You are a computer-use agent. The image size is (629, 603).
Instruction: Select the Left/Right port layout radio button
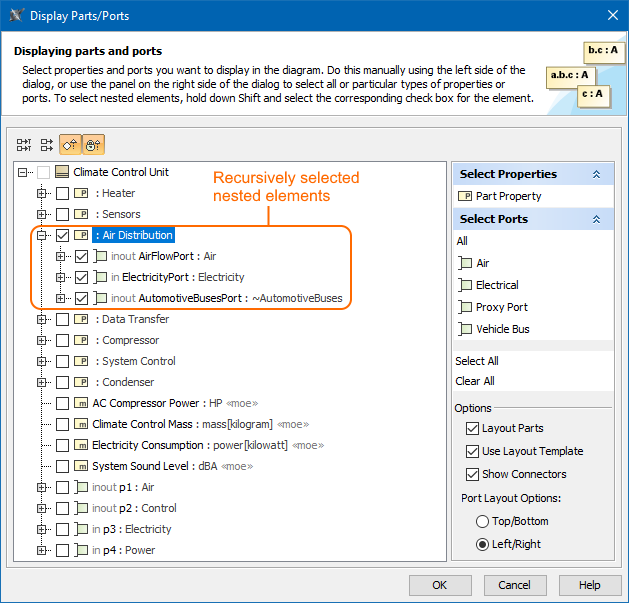(482, 544)
